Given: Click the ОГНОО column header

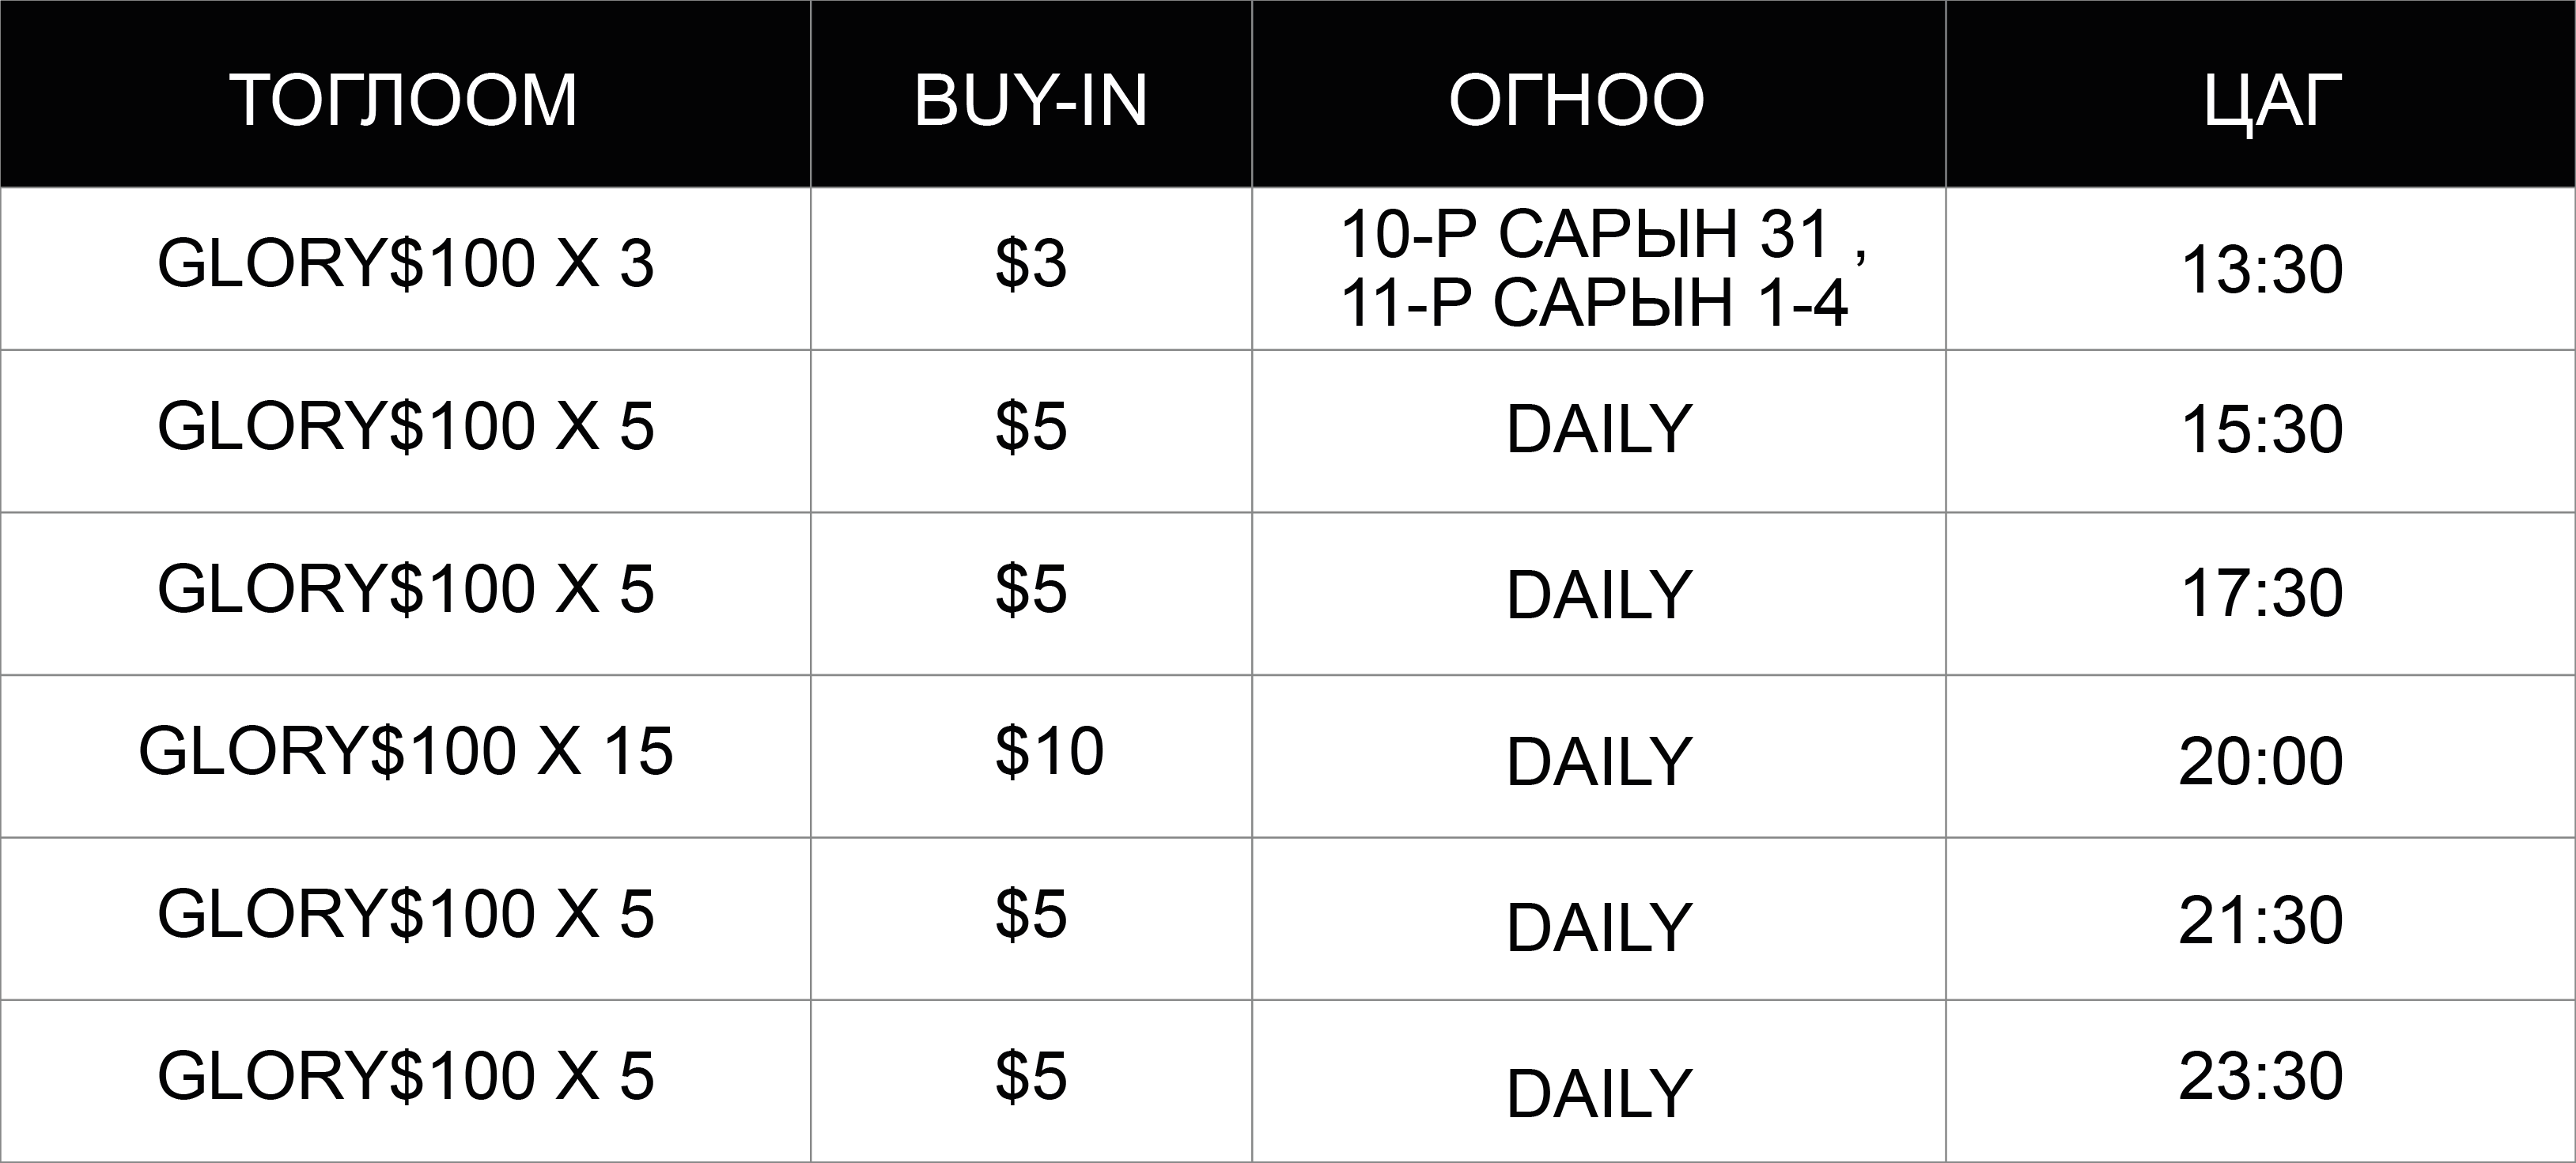Looking at the screenshot, I should click(x=1598, y=94).
